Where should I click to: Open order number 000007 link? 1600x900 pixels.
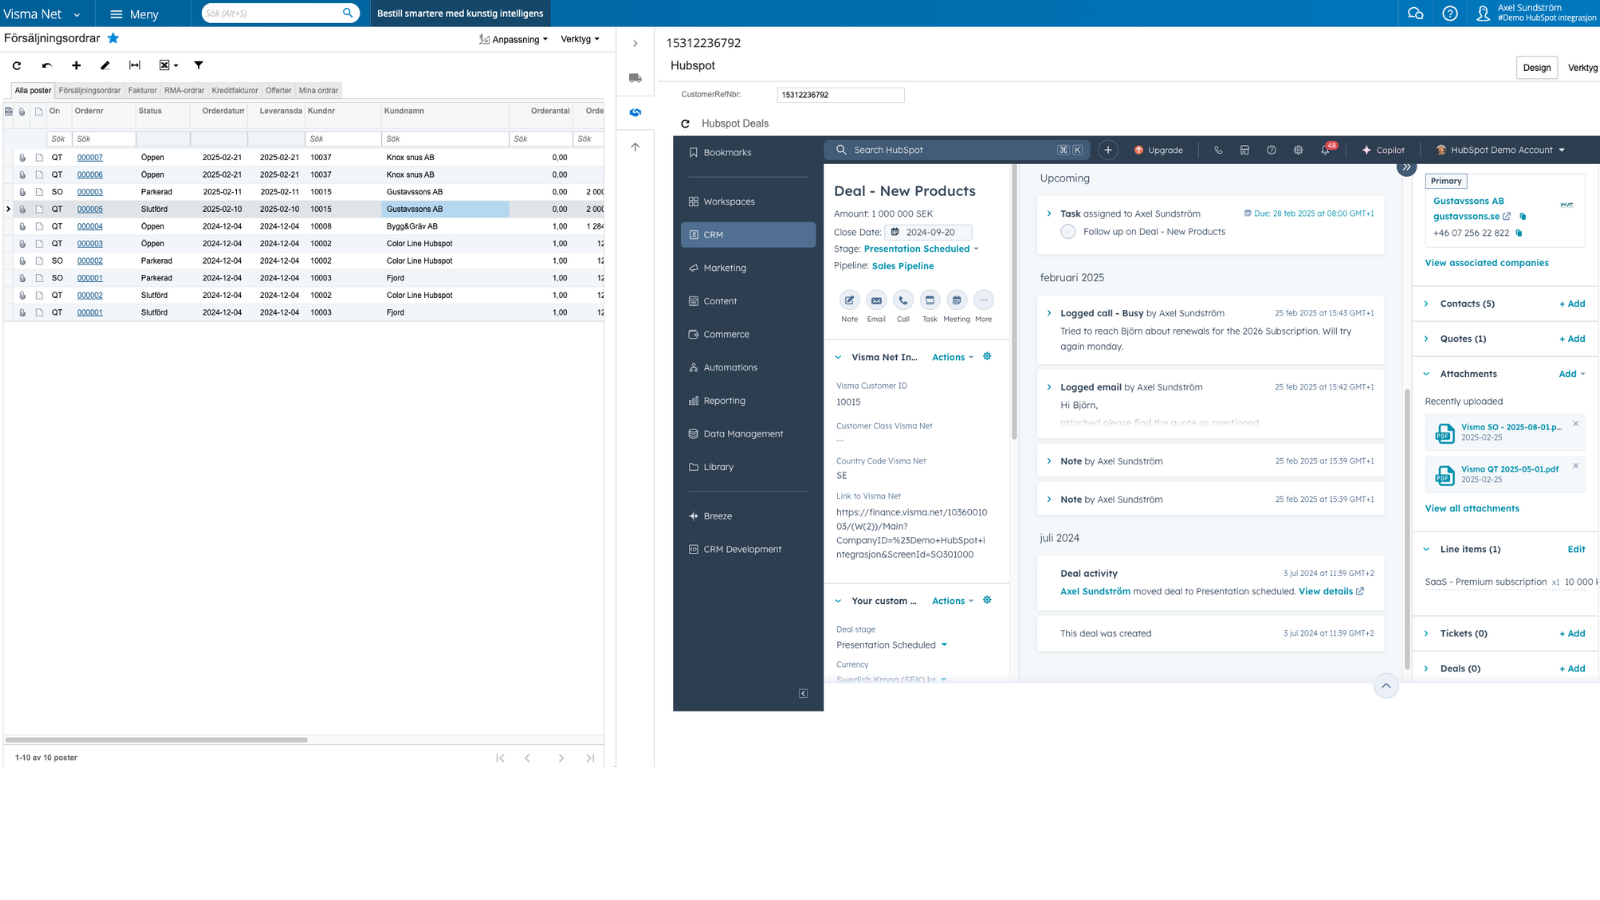click(90, 158)
